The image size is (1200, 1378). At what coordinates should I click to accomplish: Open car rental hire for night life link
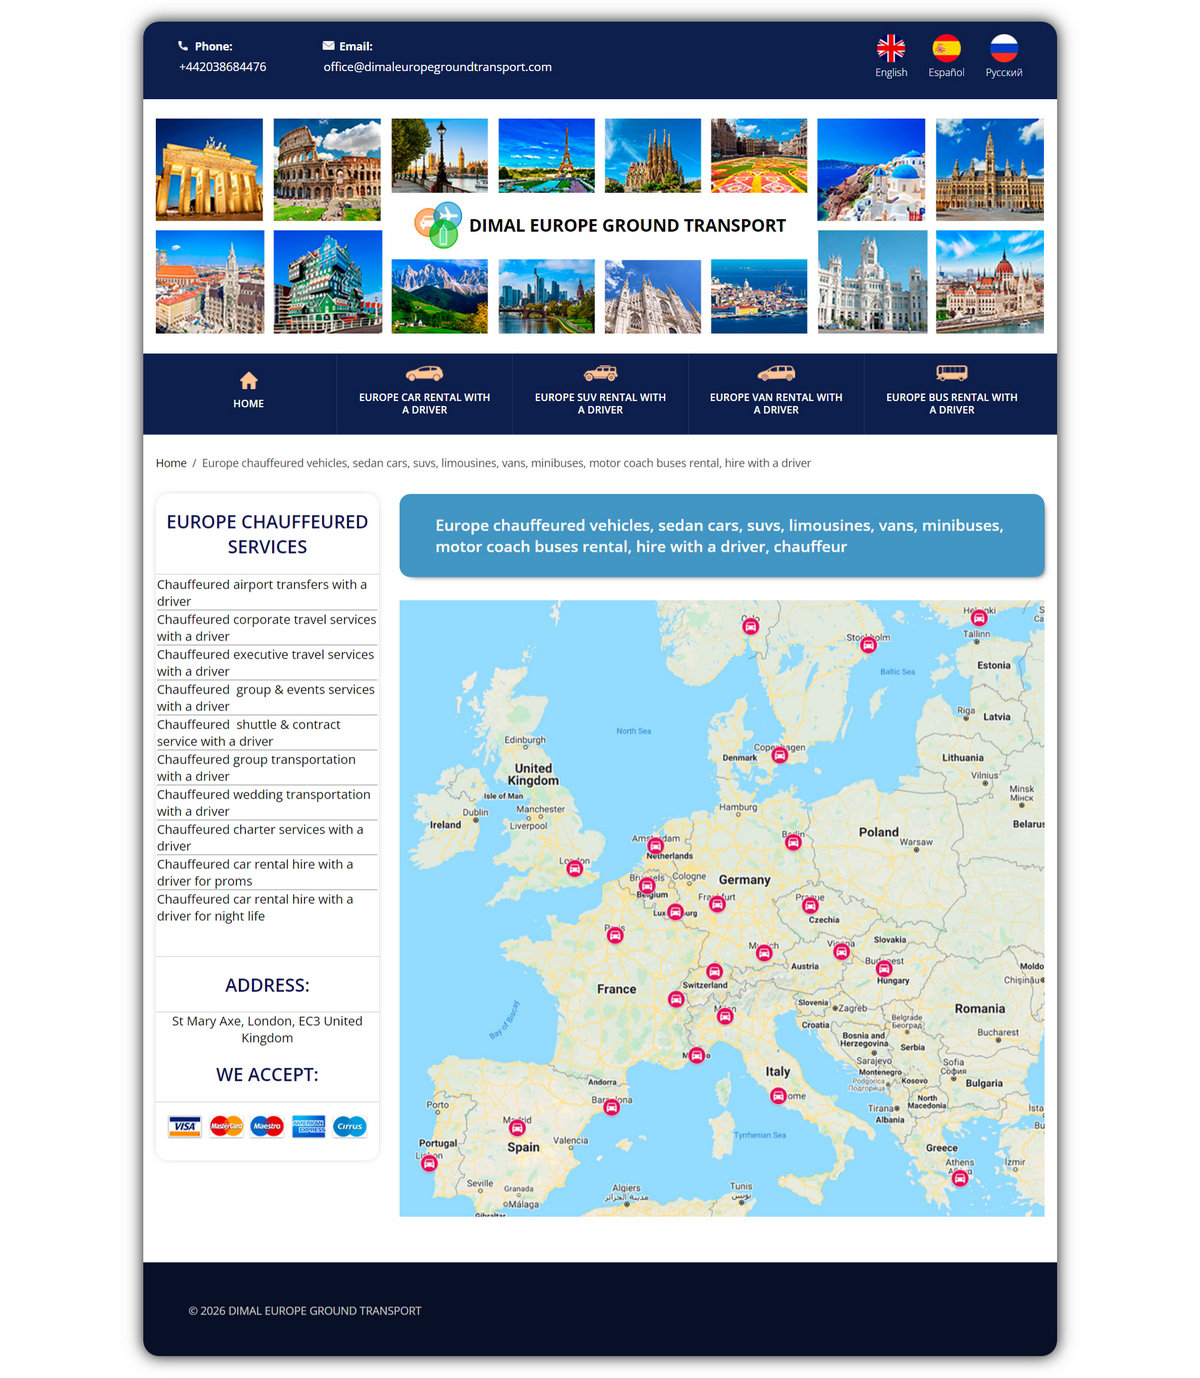267,908
